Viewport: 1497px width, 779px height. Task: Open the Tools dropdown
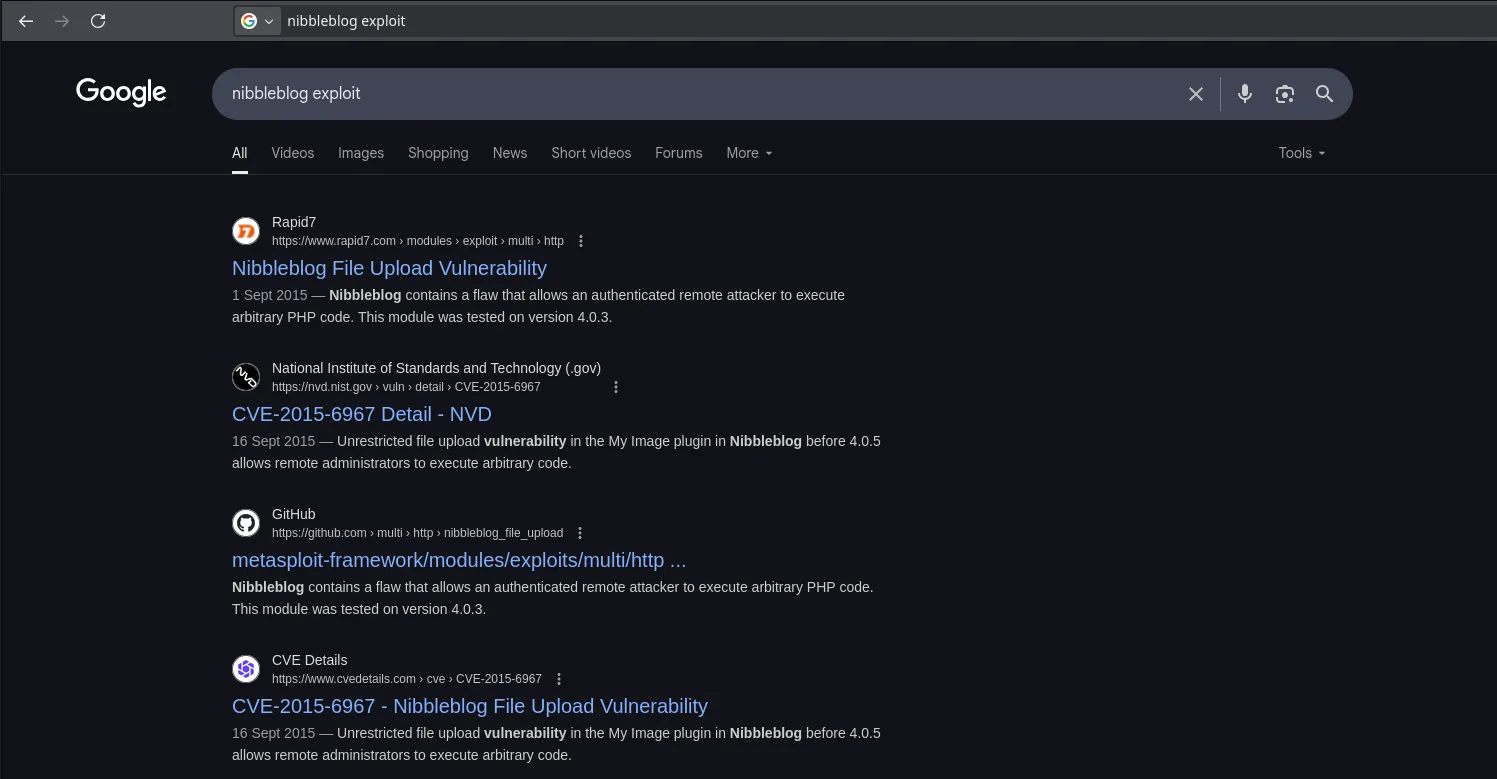1301,153
